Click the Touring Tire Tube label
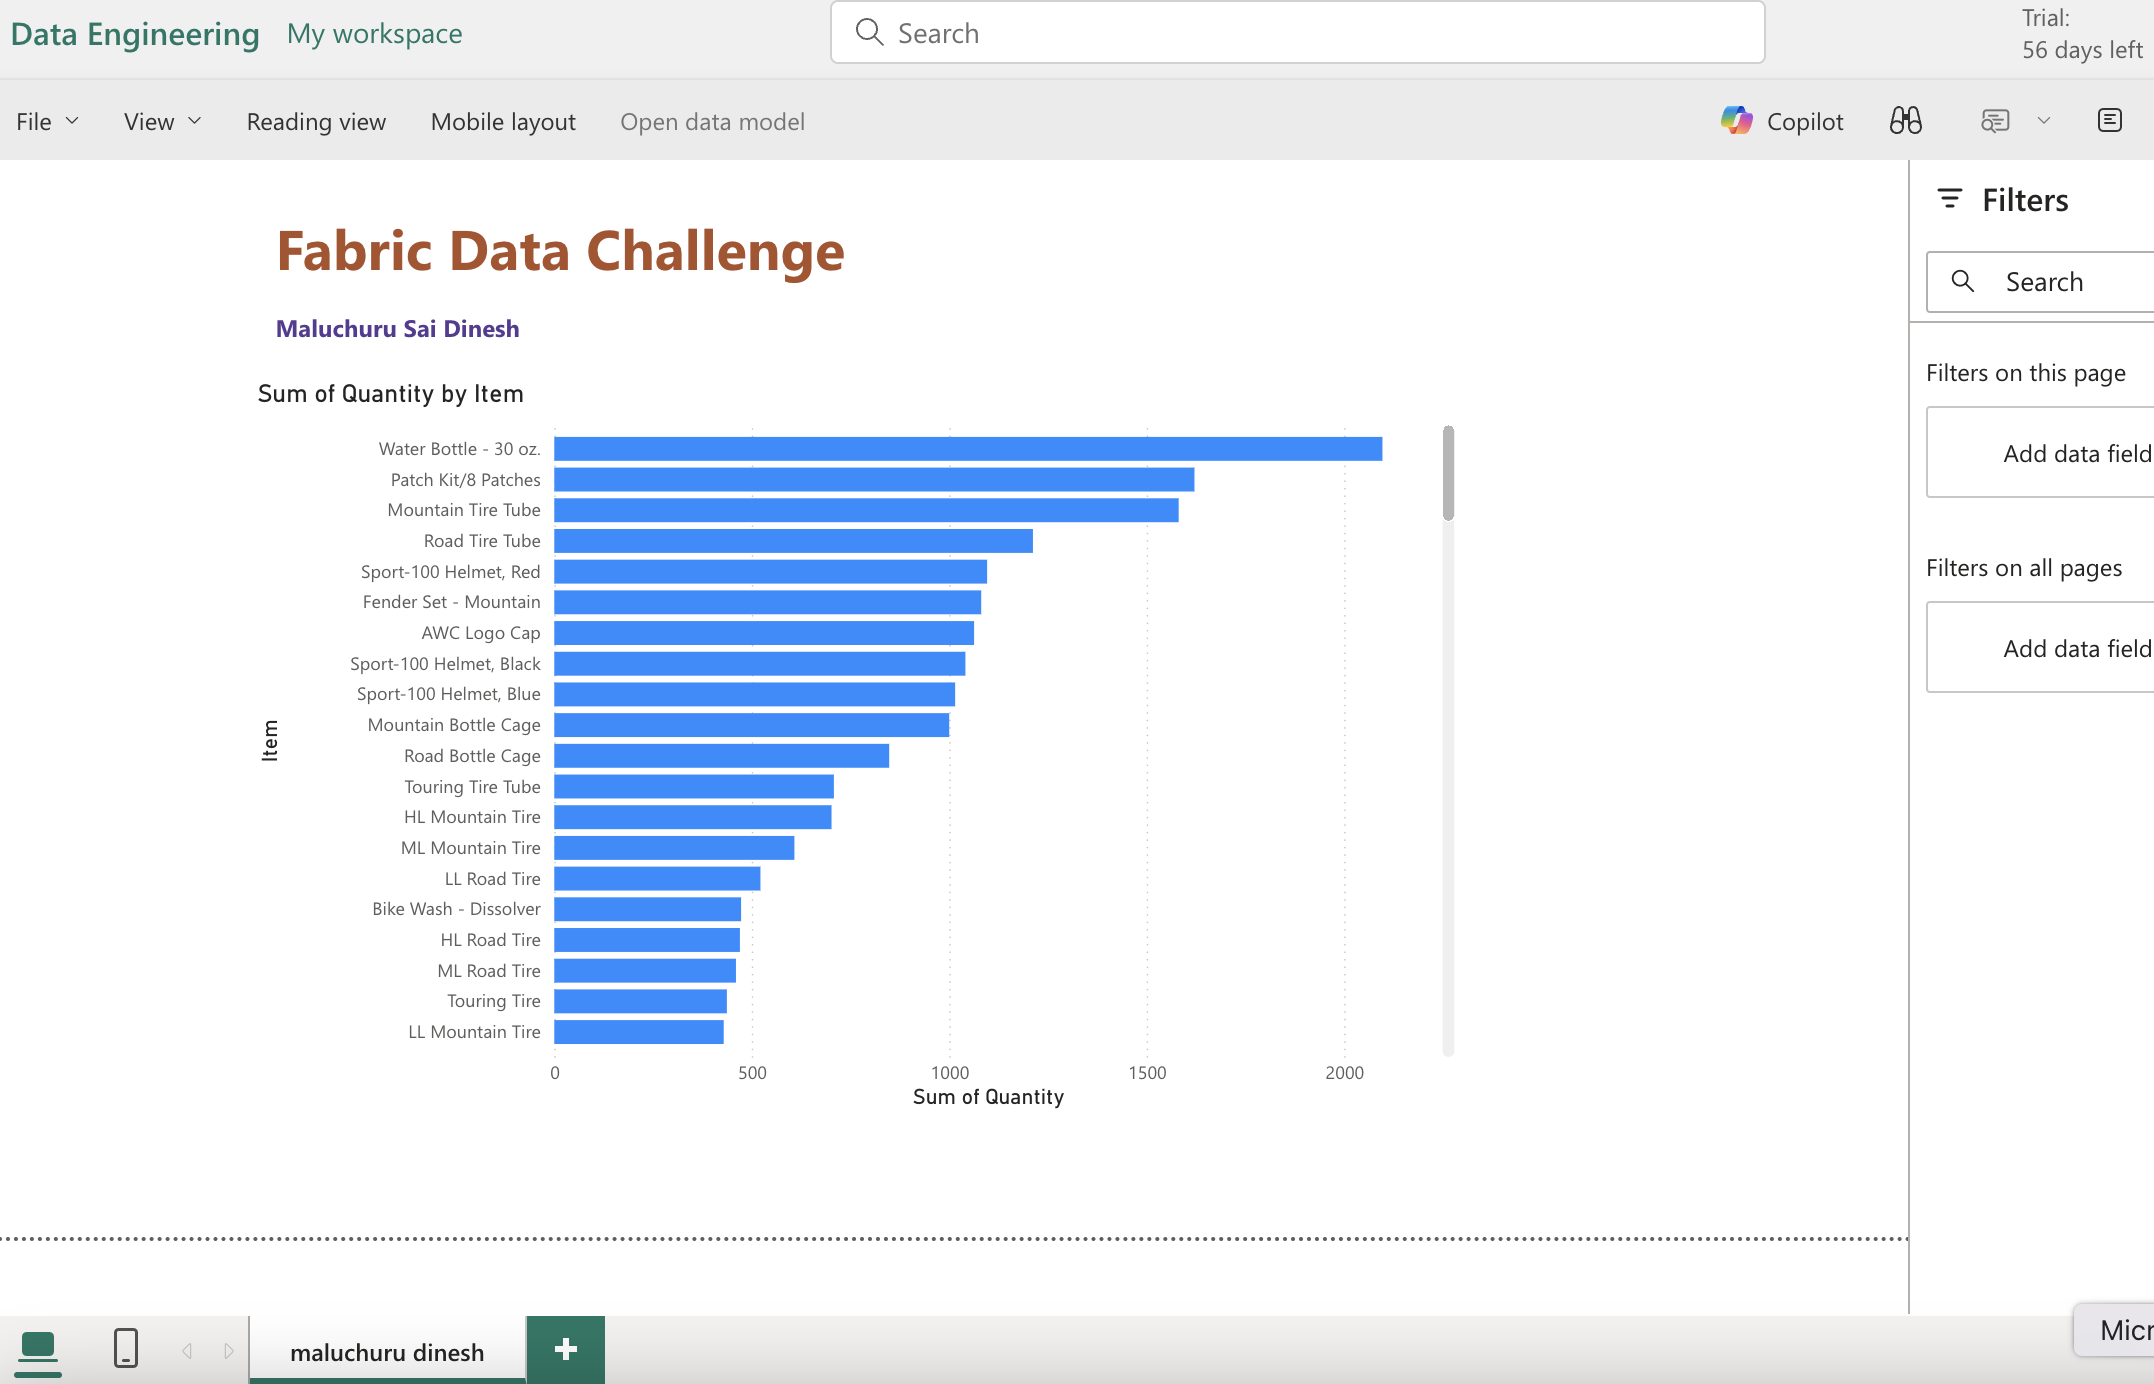Viewport: 2154px width, 1384px height. click(x=472, y=787)
